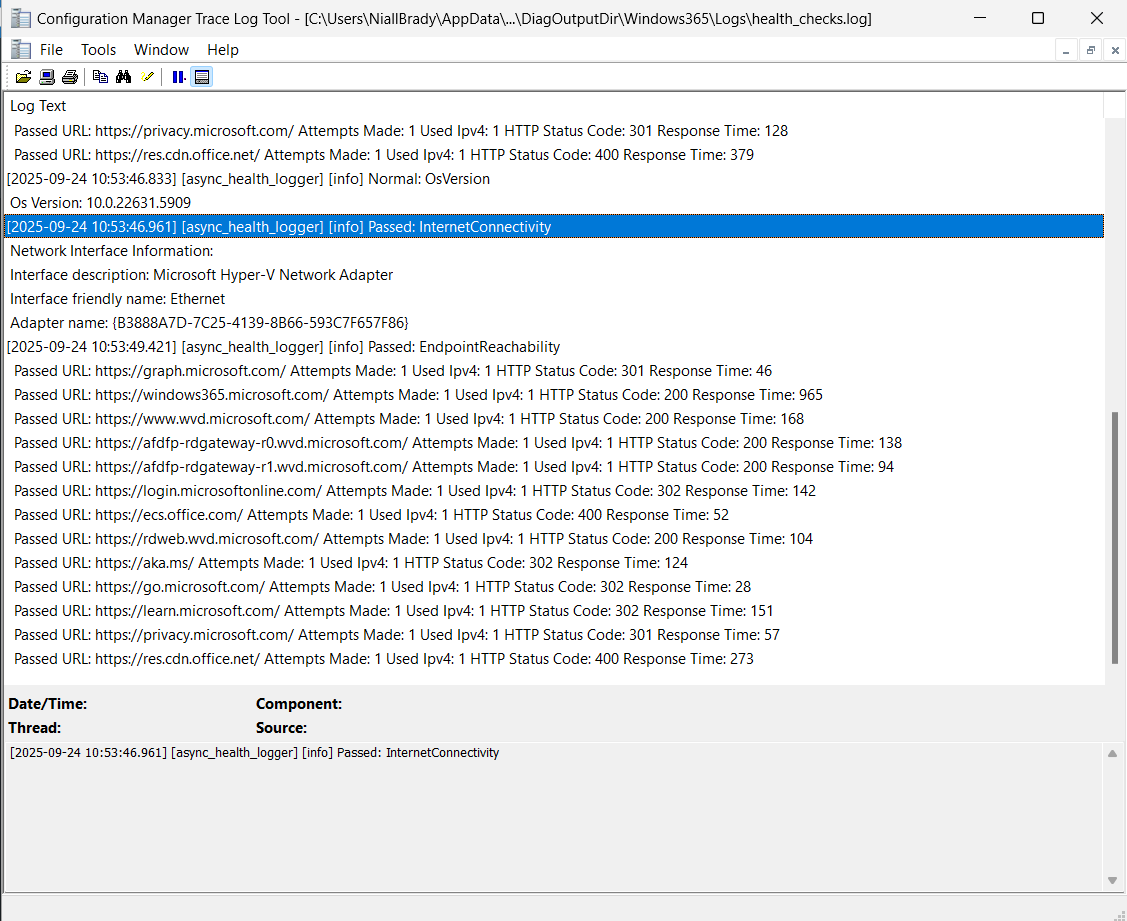The image size is (1127, 921).
Task: Open Find with the binoculars icon
Action: coord(124,77)
